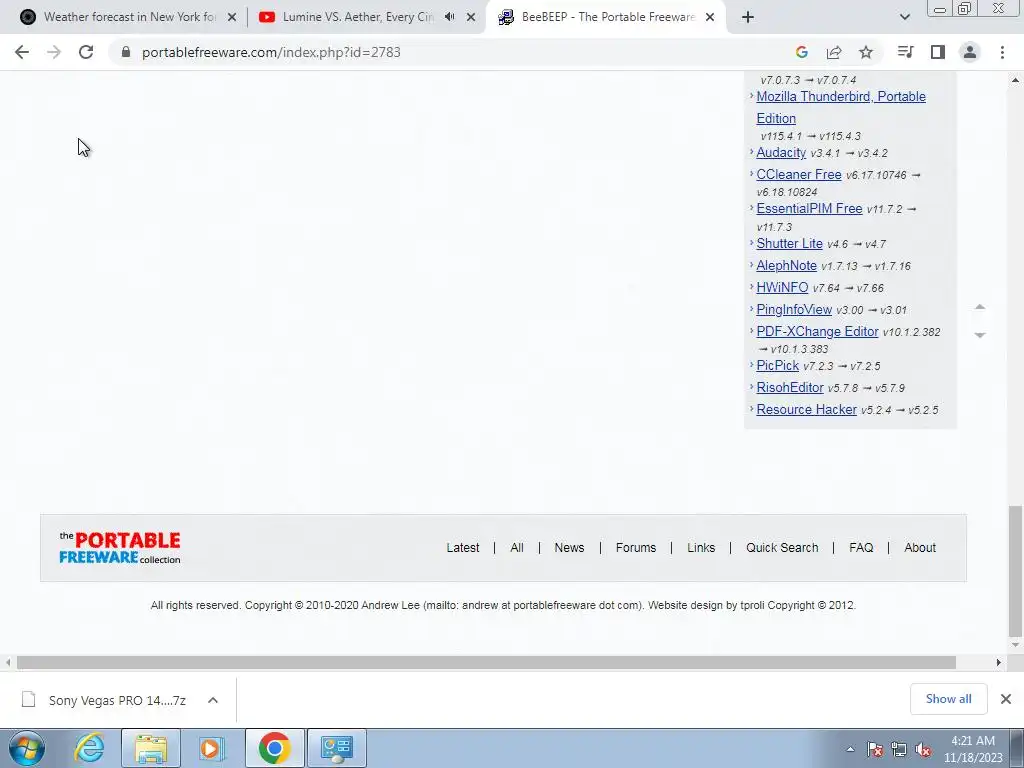
Task: Show hidden system tray icons
Action: pos(850,749)
